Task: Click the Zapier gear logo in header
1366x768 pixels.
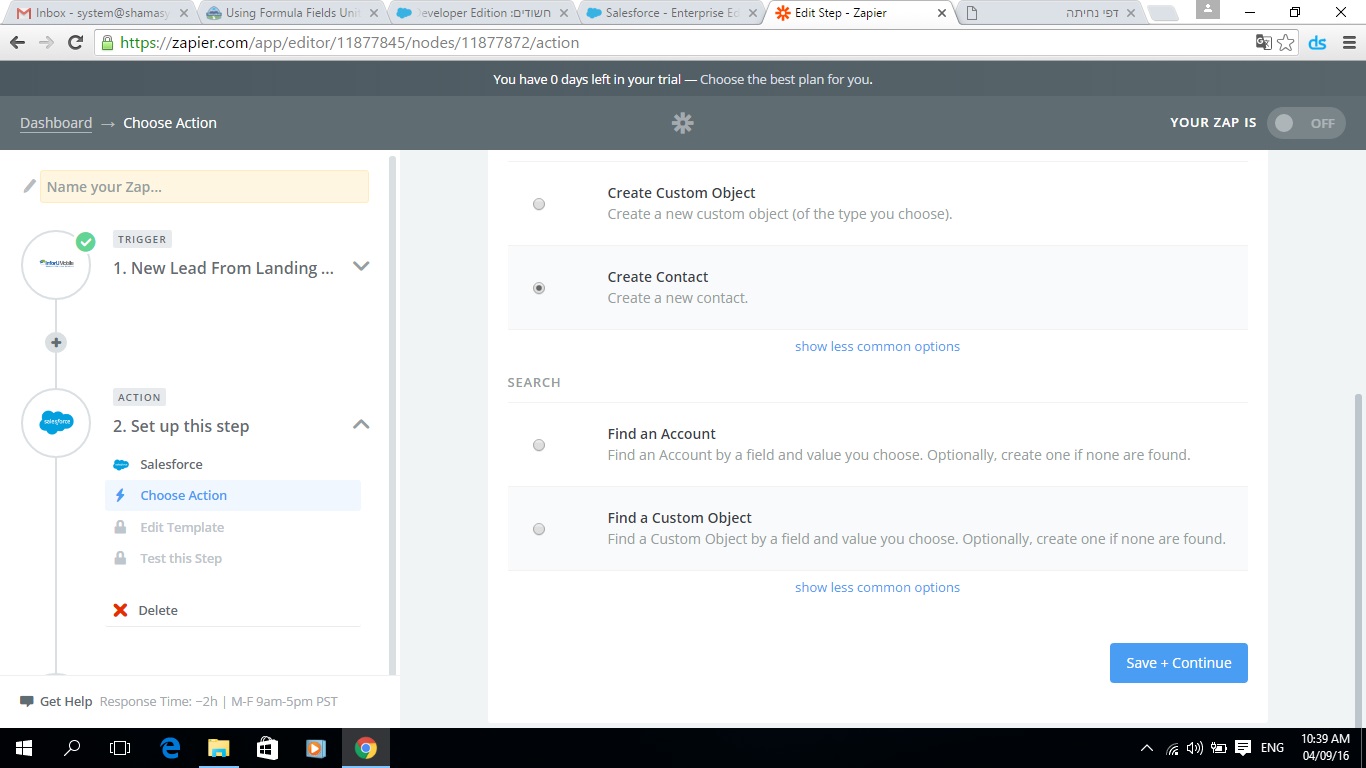Action: coord(683,123)
